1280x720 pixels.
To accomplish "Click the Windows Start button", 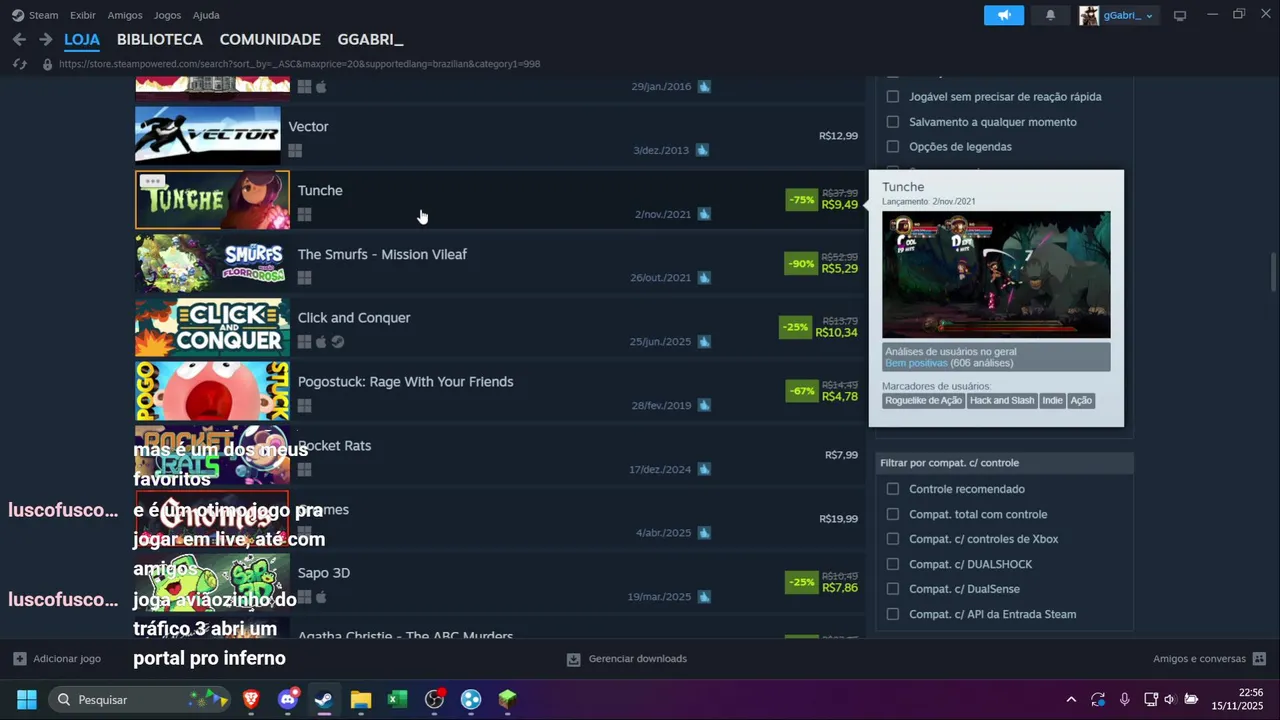I will pyautogui.click(x=27, y=699).
